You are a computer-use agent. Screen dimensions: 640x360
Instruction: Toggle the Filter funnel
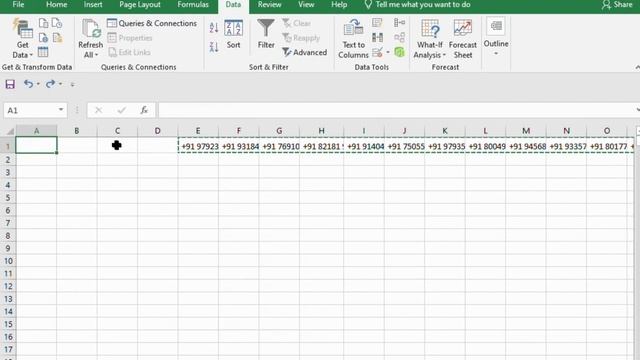(x=266, y=34)
